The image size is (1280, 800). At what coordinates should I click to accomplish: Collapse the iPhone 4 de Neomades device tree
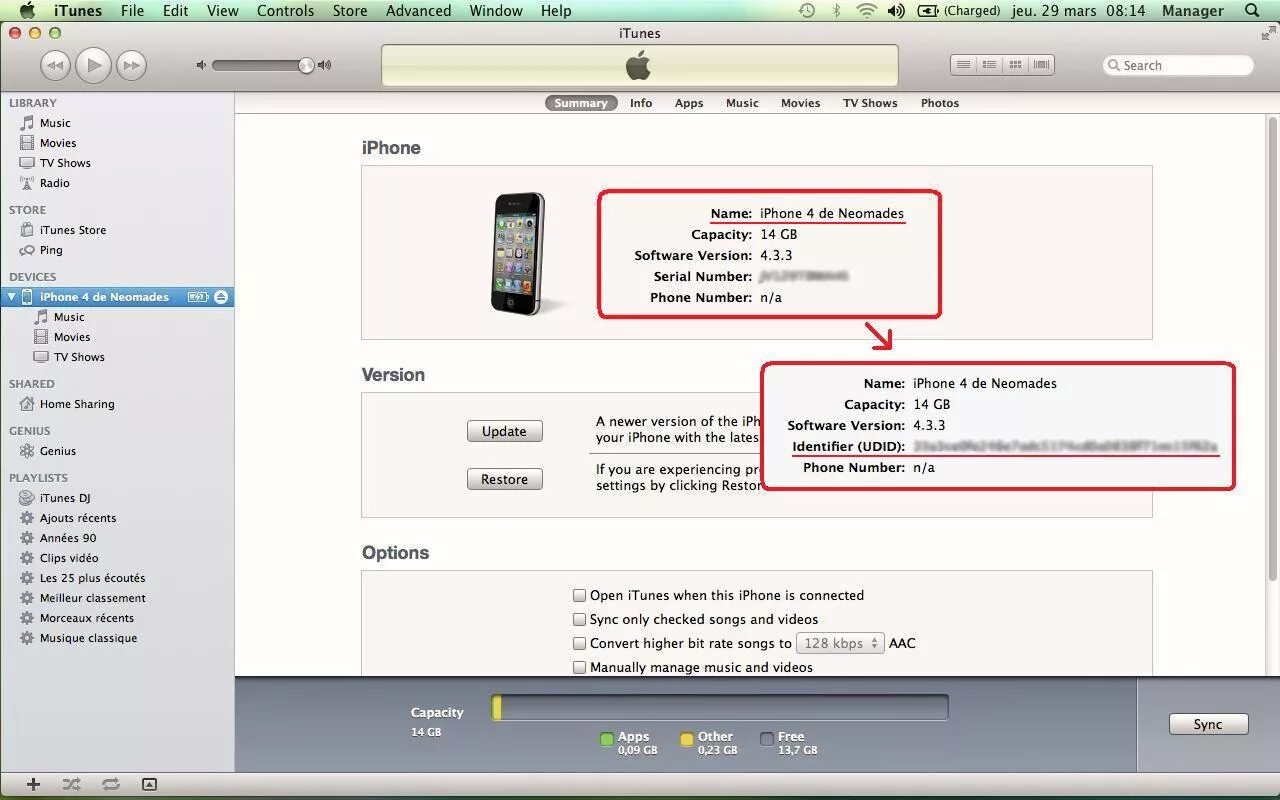click(x=12, y=297)
